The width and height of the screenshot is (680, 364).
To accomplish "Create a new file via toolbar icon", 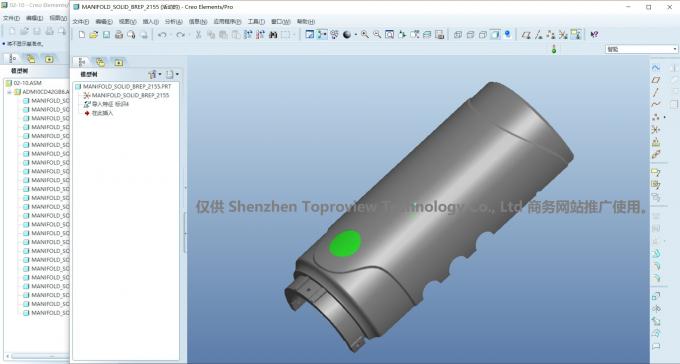I will pyautogui.click(x=82, y=35).
